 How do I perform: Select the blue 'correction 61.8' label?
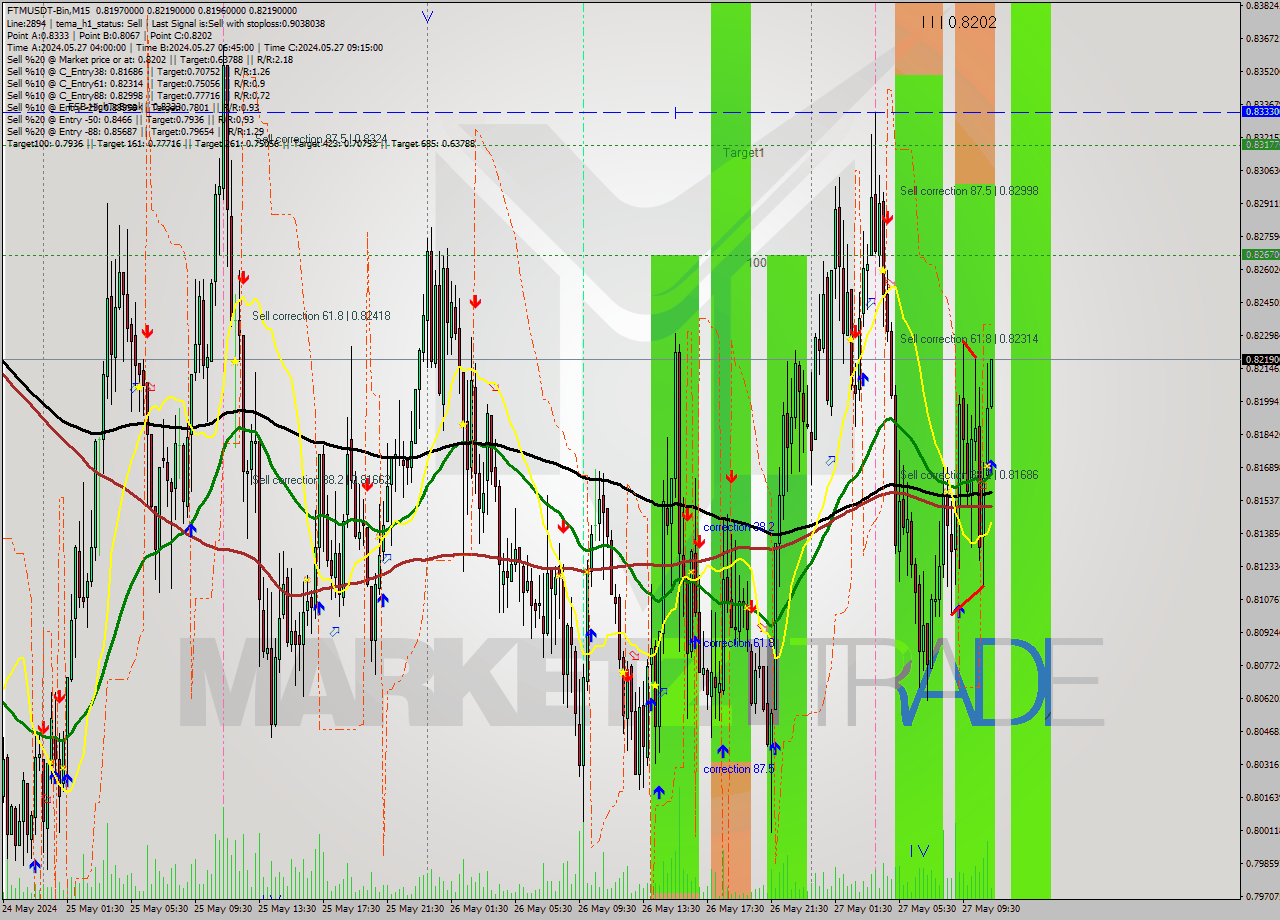[738, 643]
